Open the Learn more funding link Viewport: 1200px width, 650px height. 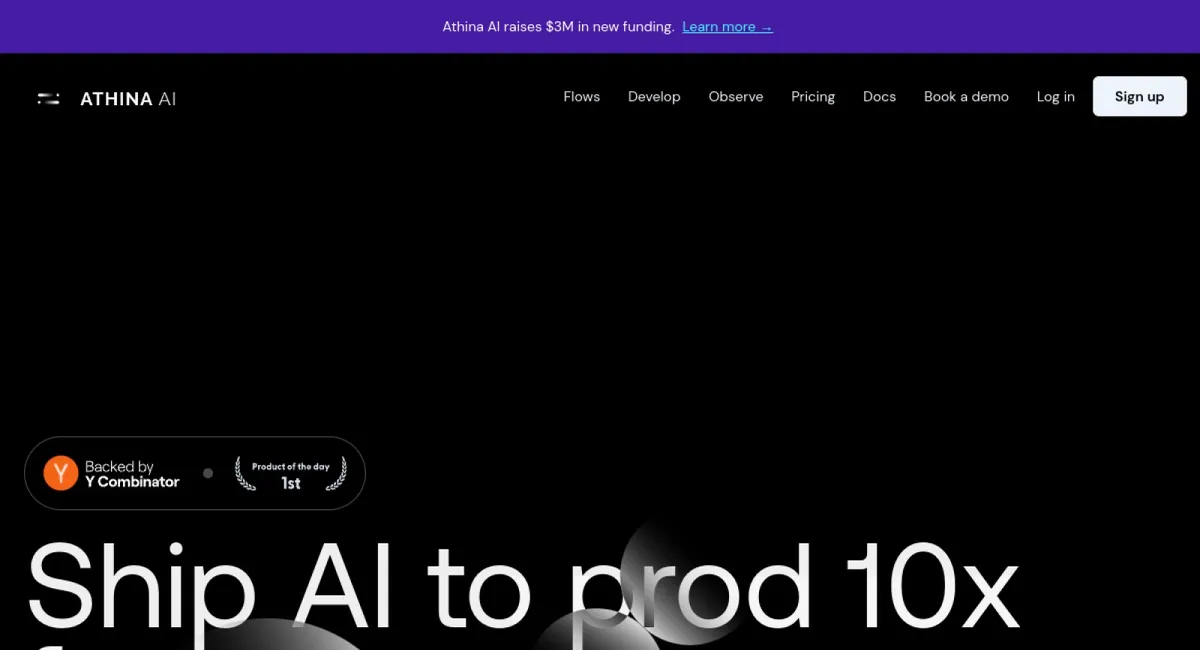(727, 27)
